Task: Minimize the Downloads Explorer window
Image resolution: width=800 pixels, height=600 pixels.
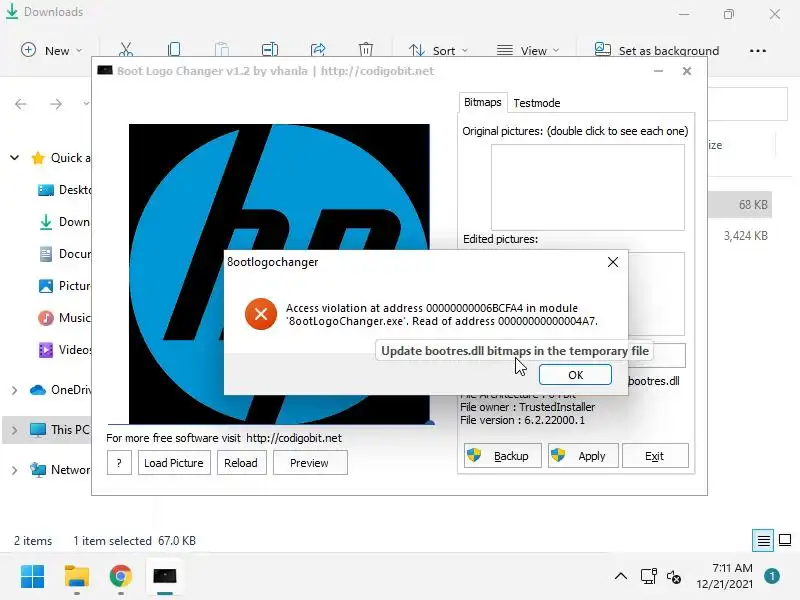Action: click(684, 14)
